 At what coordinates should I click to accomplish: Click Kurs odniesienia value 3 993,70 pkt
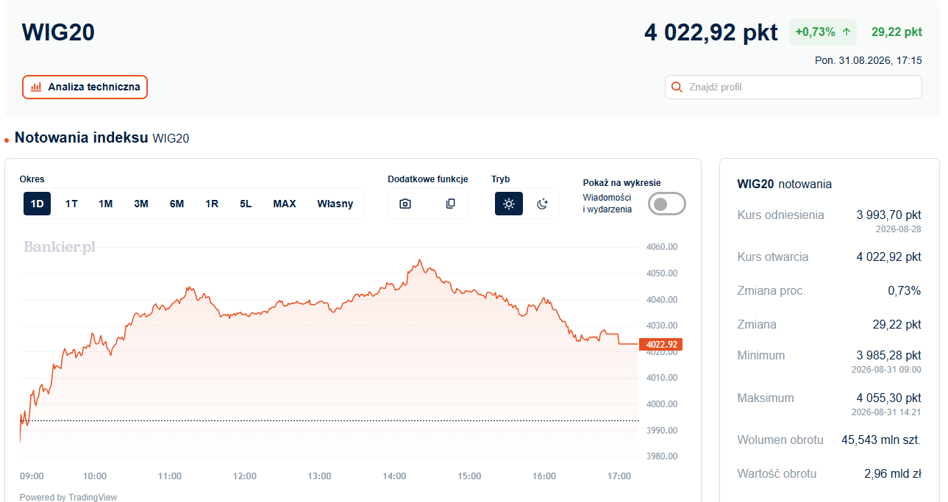pyautogui.click(x=889, y=215)
